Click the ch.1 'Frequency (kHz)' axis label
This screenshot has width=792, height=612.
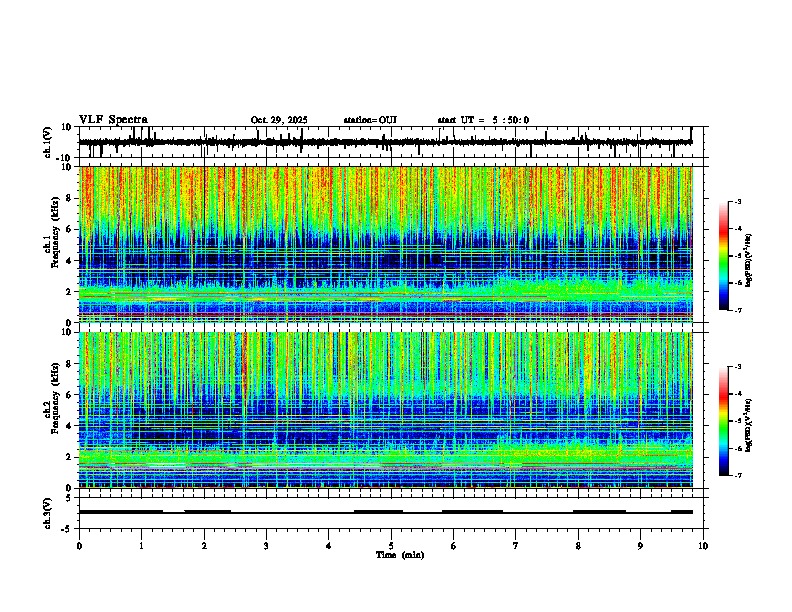55,232
